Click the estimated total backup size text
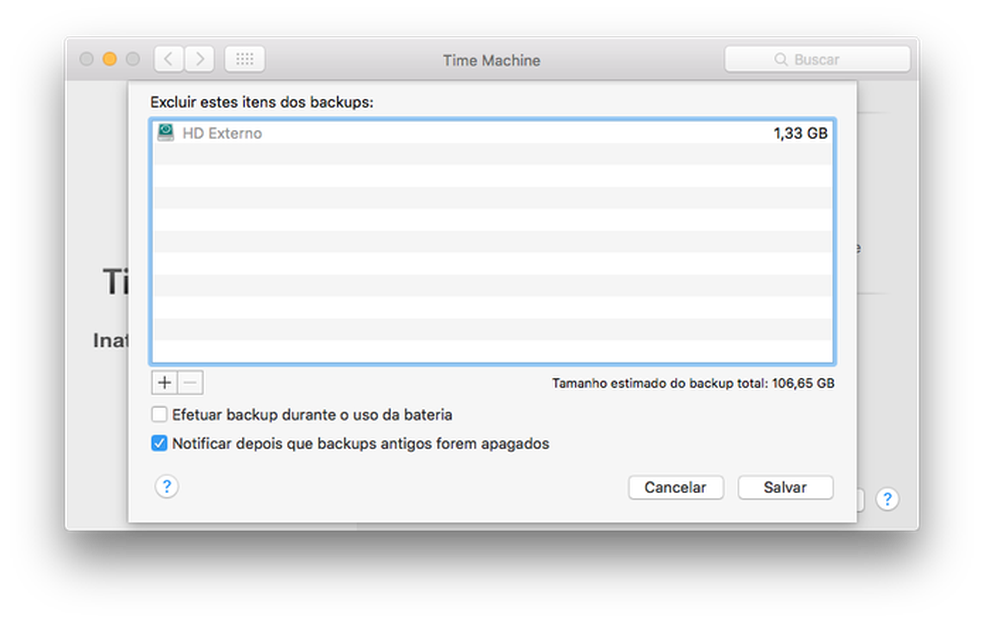Viewport: 984px width, 623px height. tap(693, 383)
